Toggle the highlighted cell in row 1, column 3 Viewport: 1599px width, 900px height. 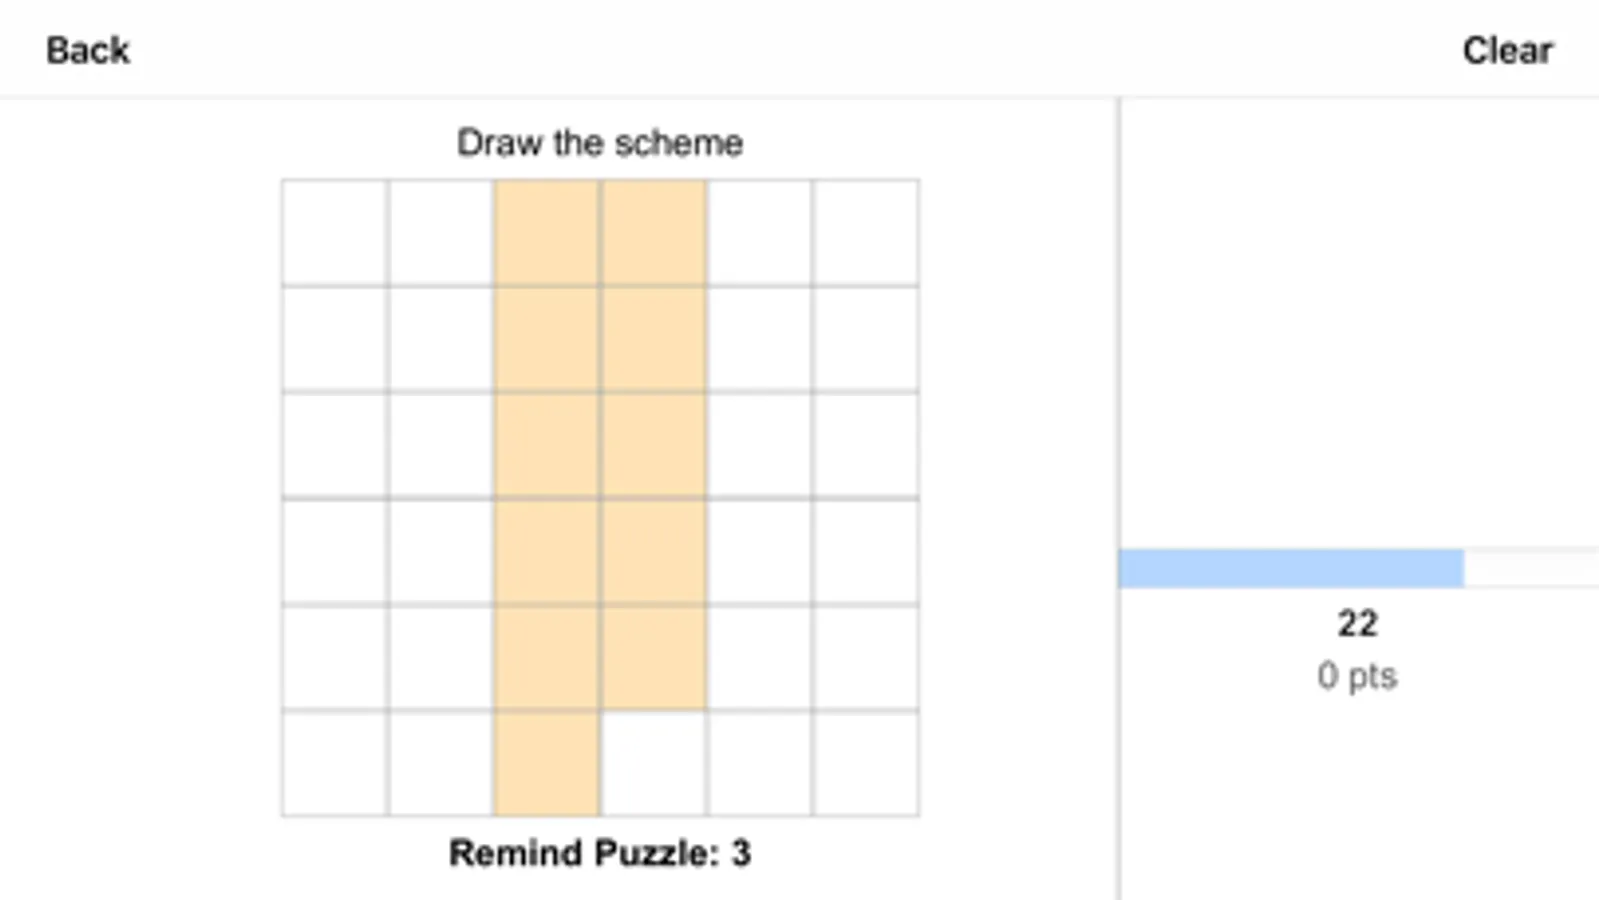pos(547,233)
